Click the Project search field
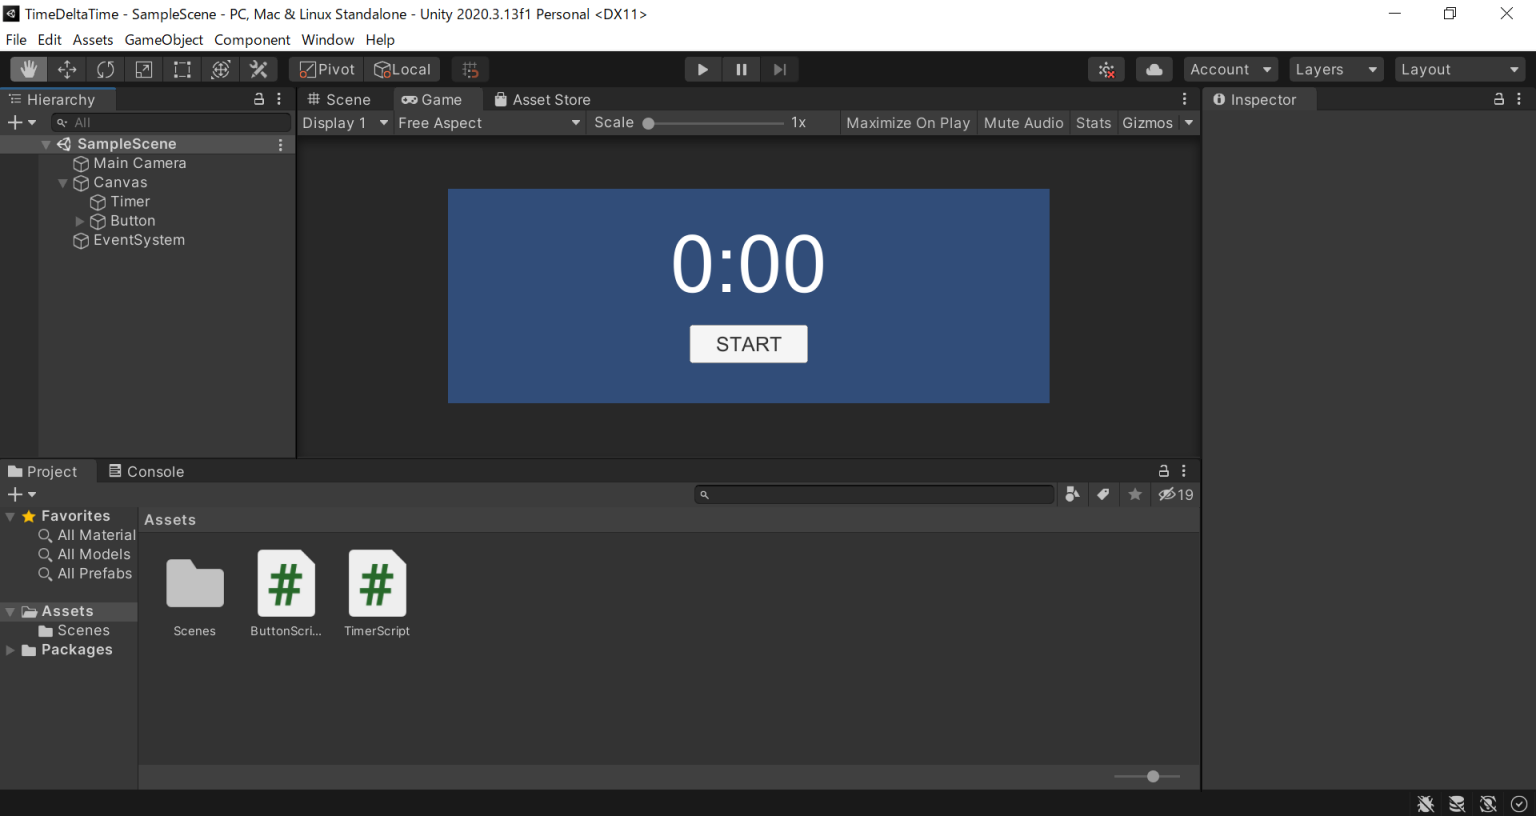This screenshot has width=1536, height=816. click(x=875, y=494)
